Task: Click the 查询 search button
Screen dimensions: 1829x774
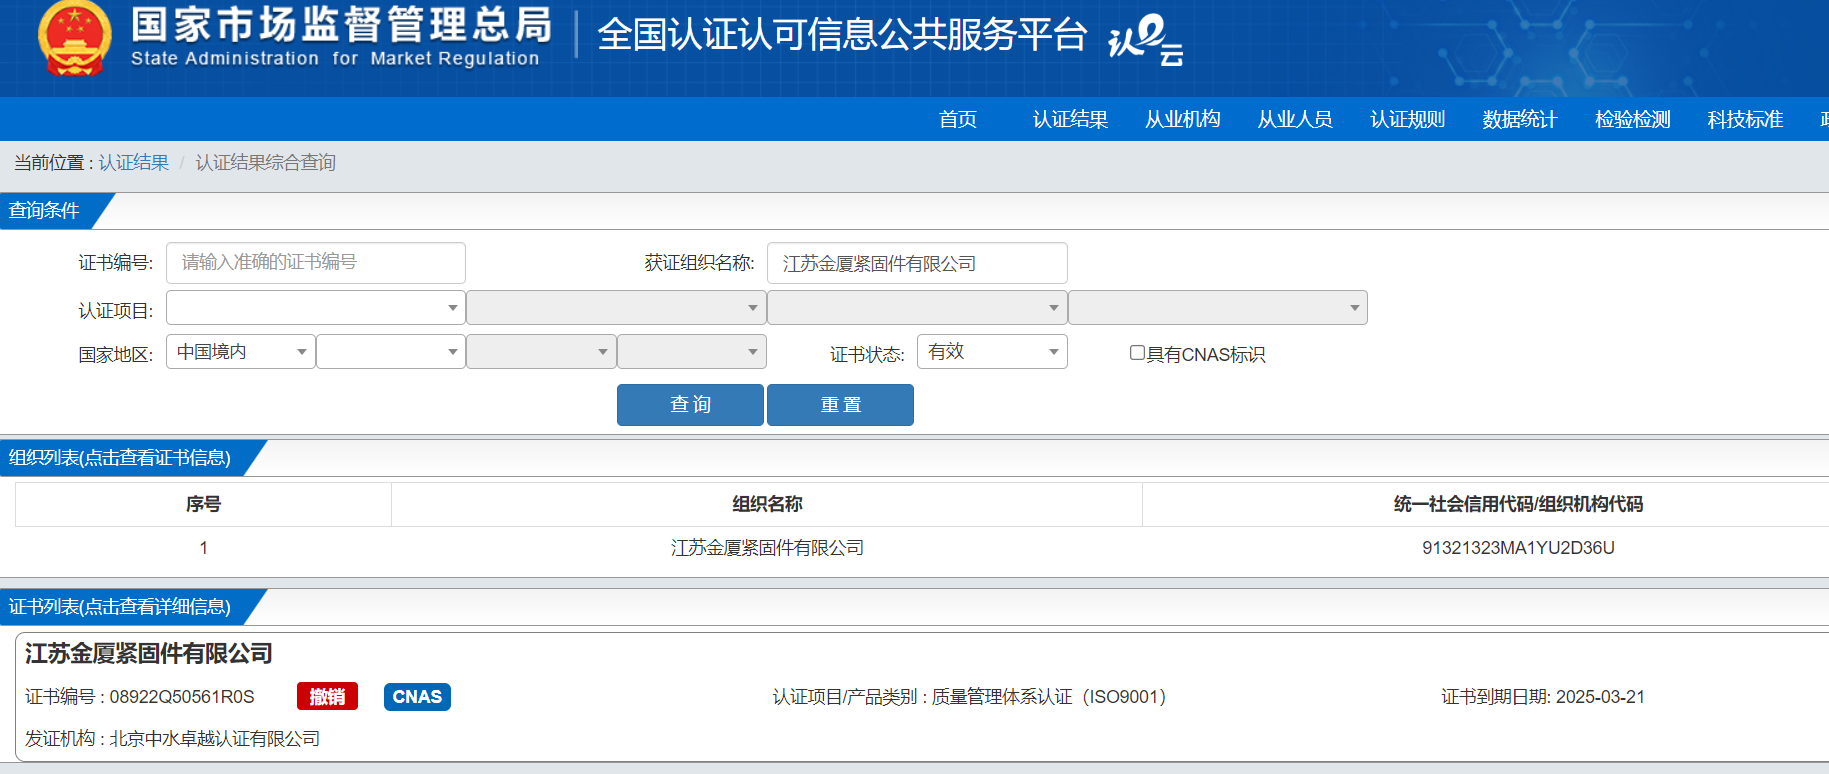Action: (x=690, y=405)
